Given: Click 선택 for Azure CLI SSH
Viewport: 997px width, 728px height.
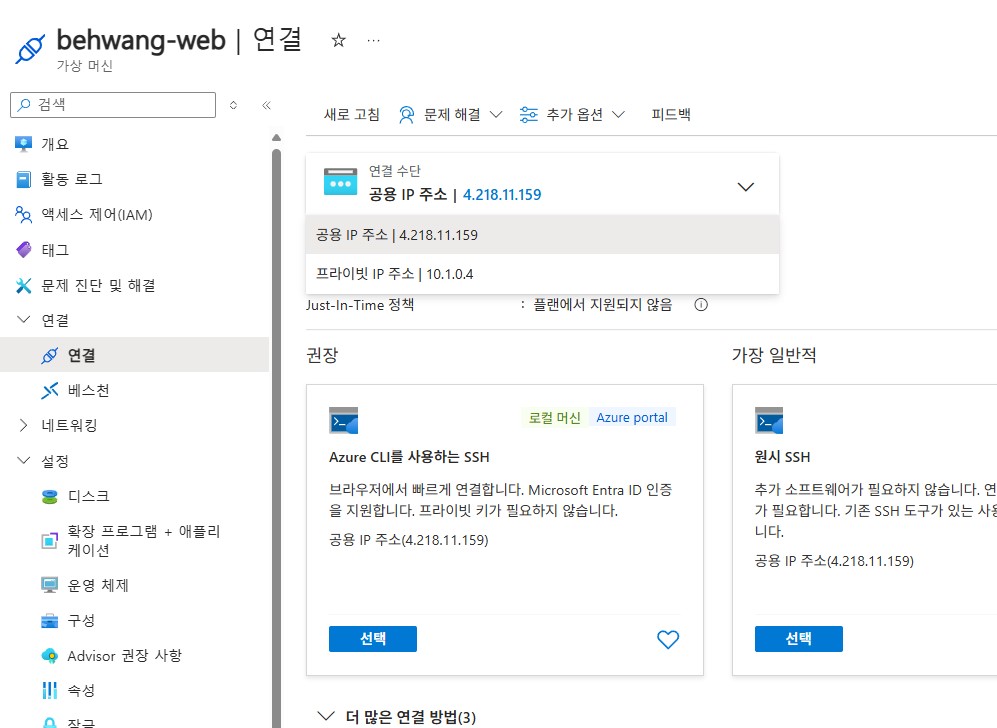Looking at the screenshot, I should 373,639.
